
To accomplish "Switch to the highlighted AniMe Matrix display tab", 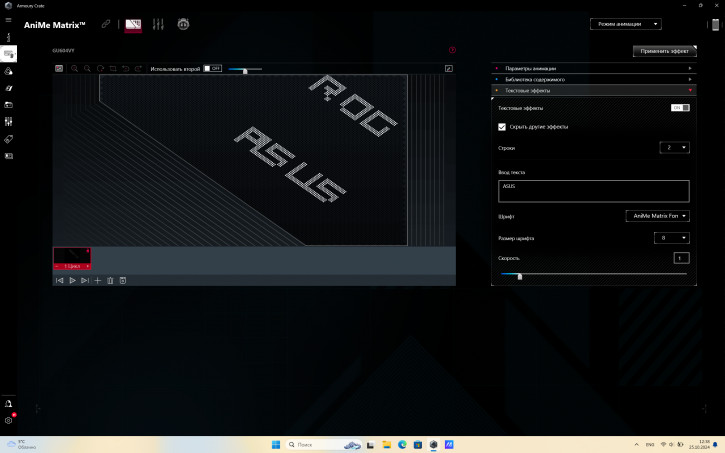I will [x=133, y=24].
